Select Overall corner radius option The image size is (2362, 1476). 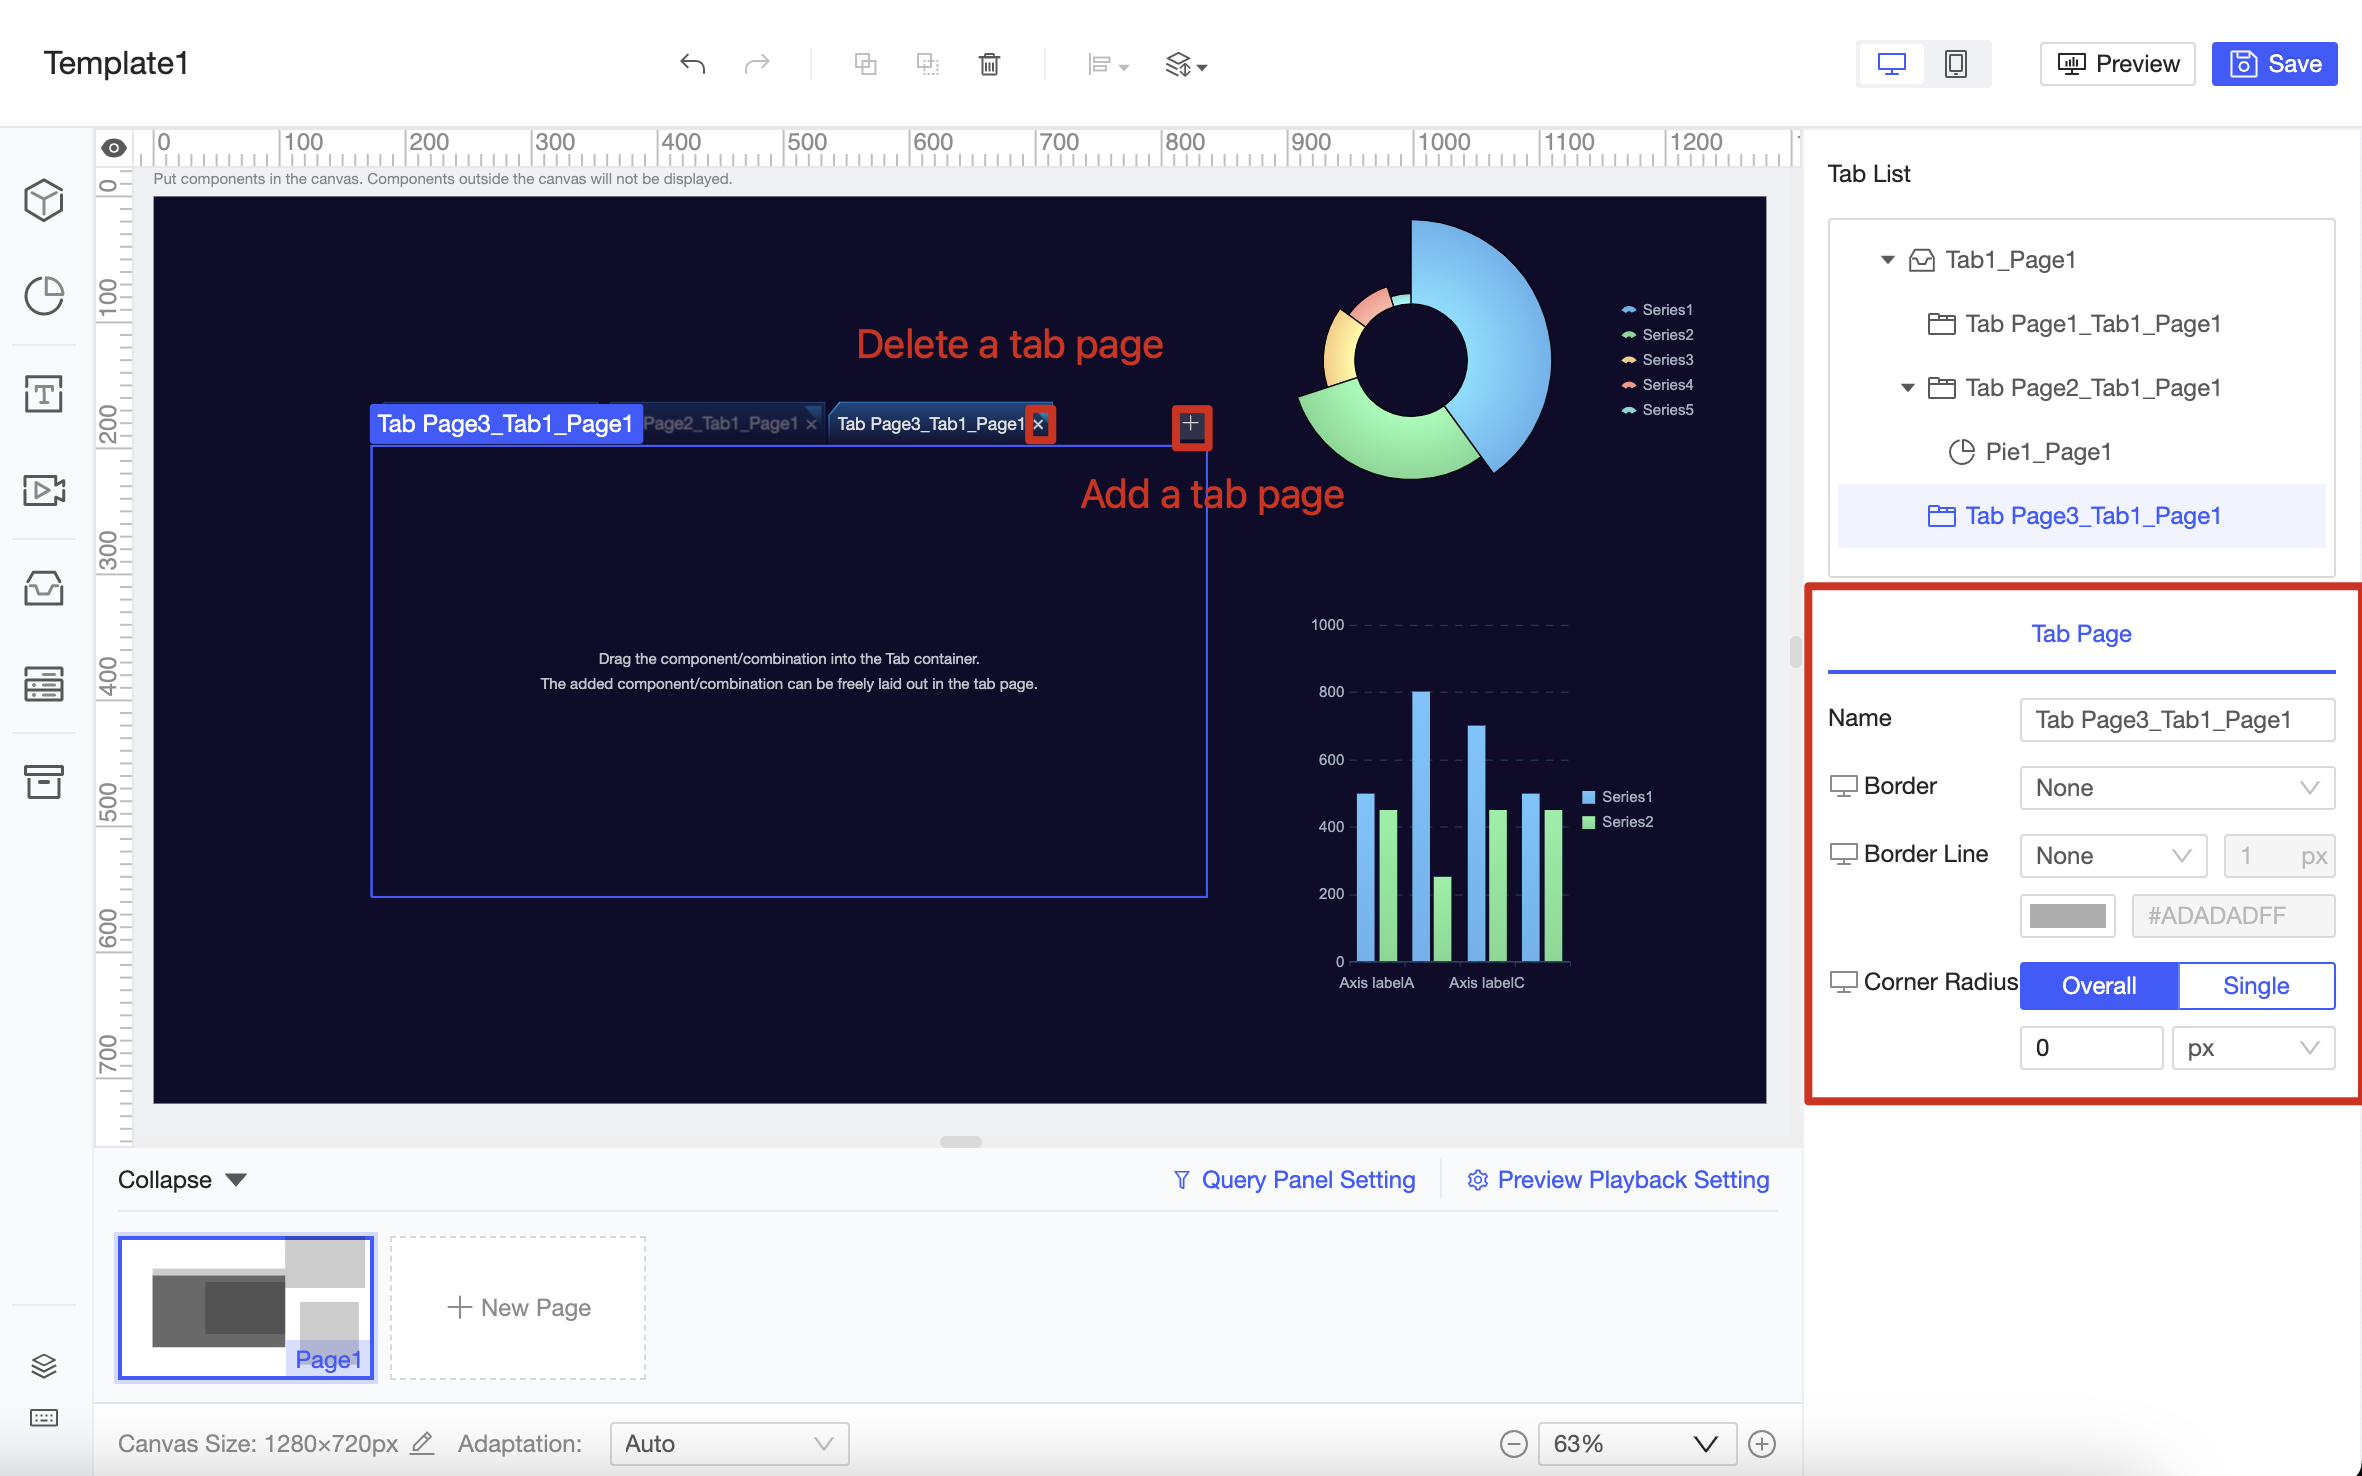(2099, 986)
